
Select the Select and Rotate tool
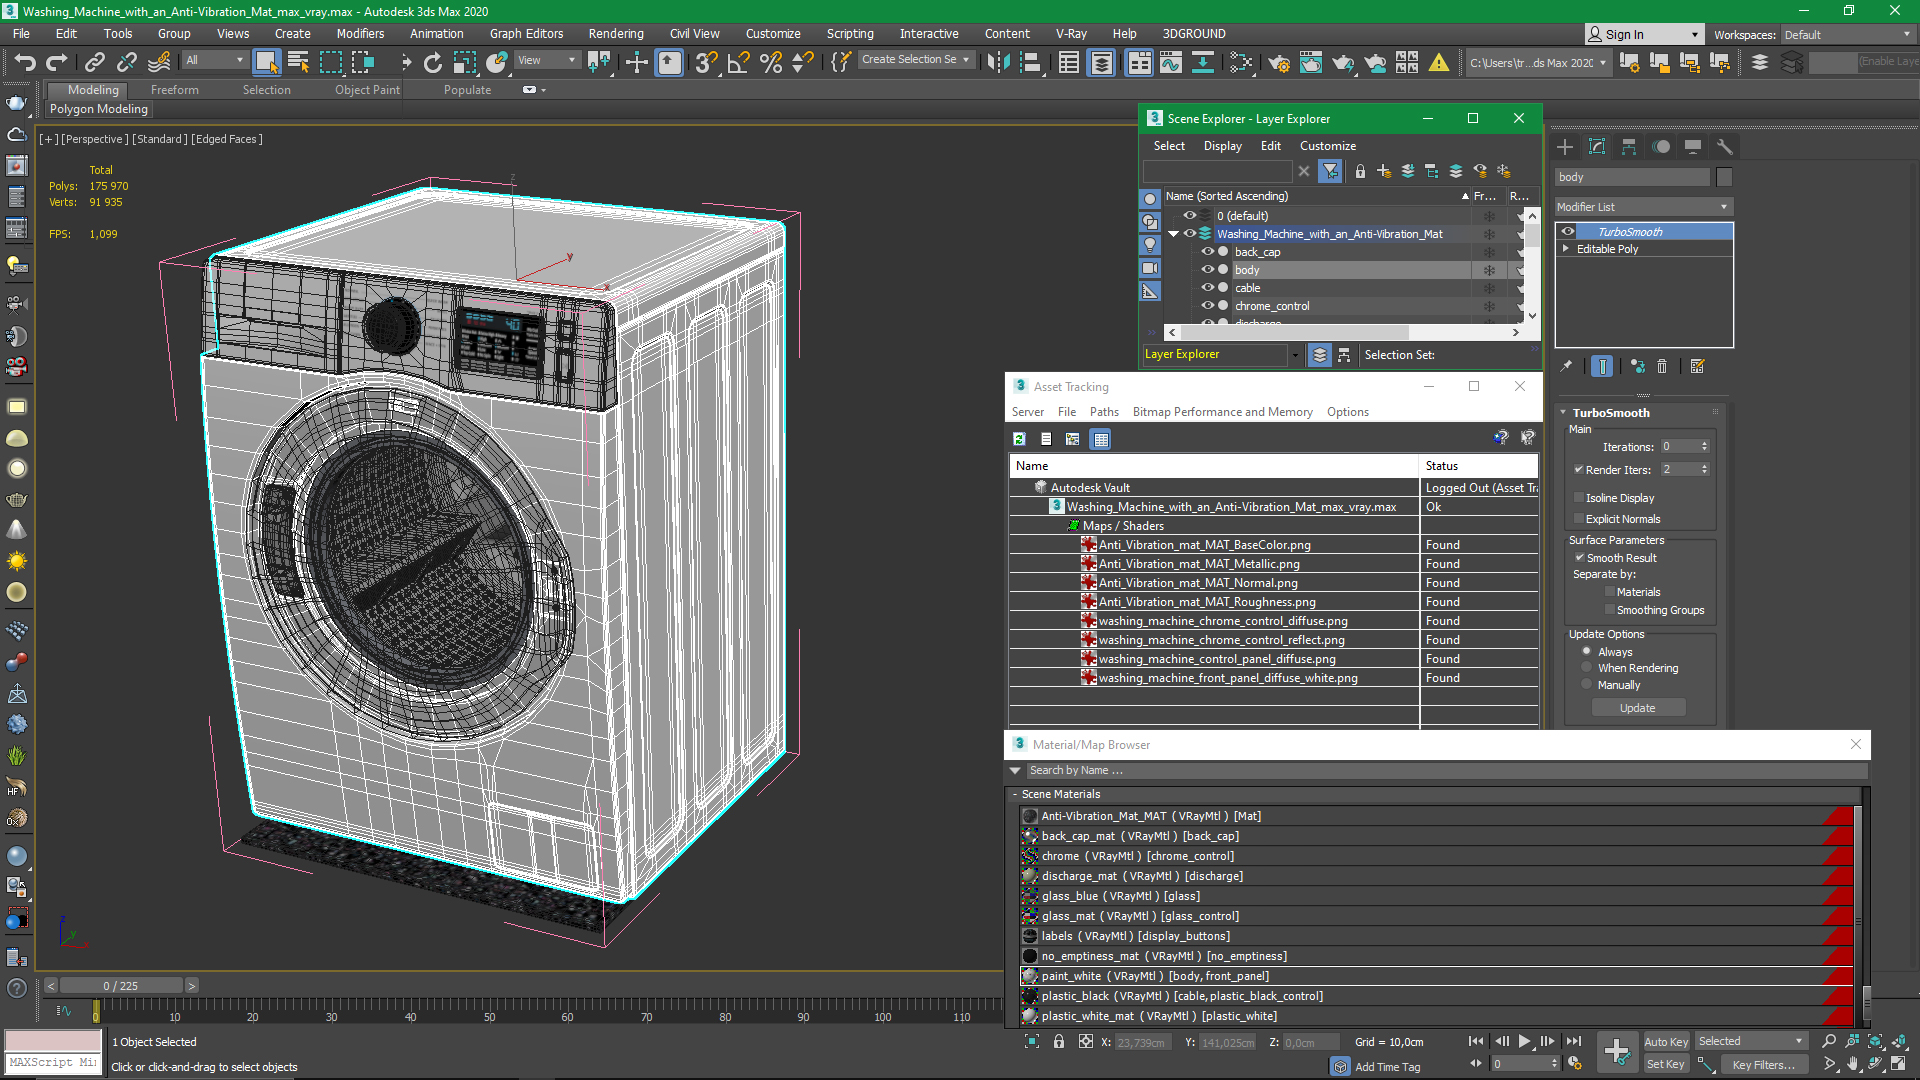[x=432, y=62]
